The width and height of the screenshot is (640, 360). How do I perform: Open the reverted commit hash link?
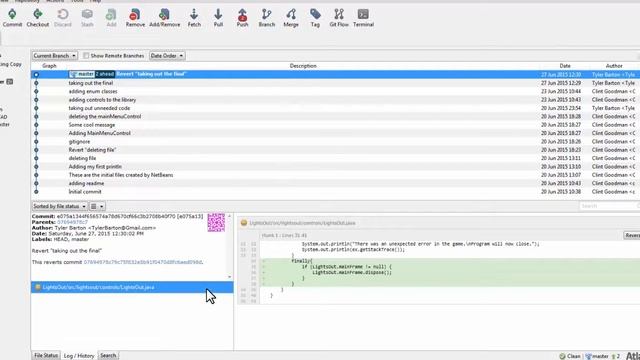click(x=143, y=262)
